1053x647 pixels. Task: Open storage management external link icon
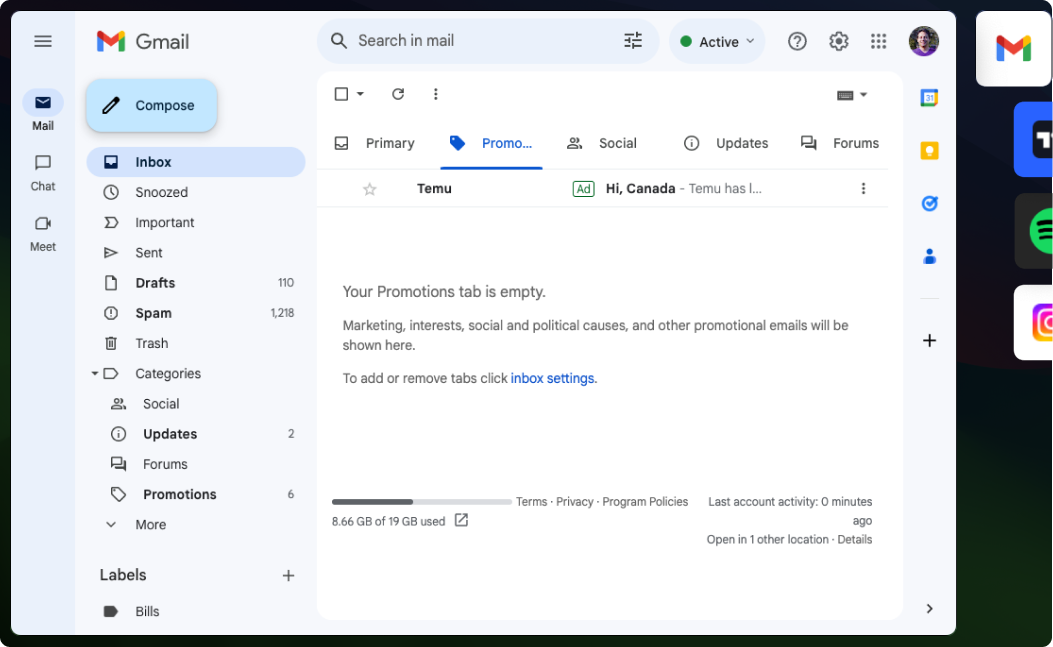[x=461, y=521]
